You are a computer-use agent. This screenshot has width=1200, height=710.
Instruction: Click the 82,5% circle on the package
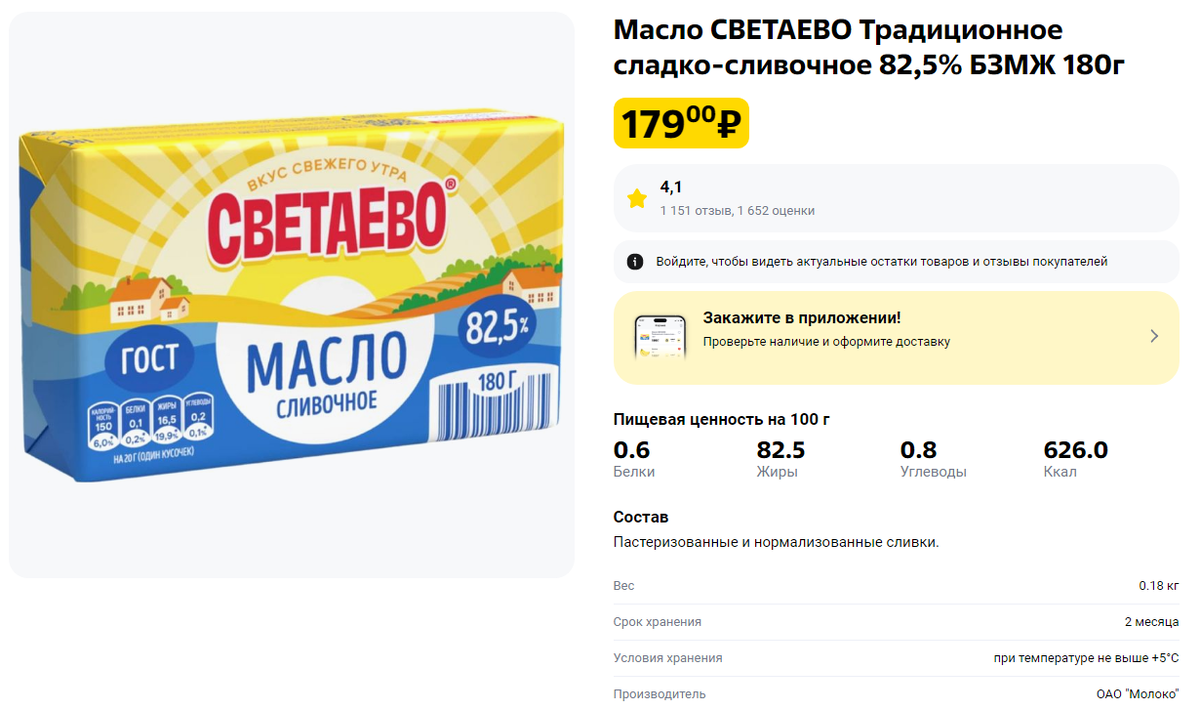(499, 325)
